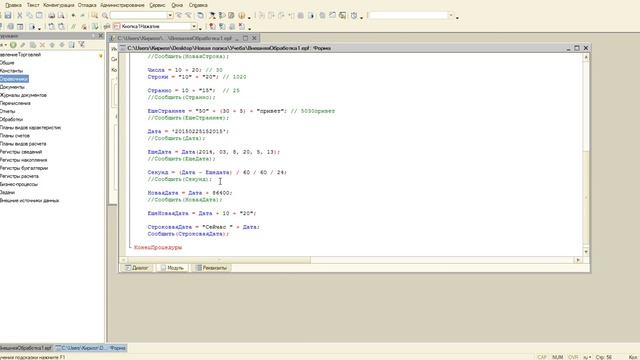This screenshot has width=640, height=360.
Task: Open the Администрирование menu
Action: pos(122,5)
